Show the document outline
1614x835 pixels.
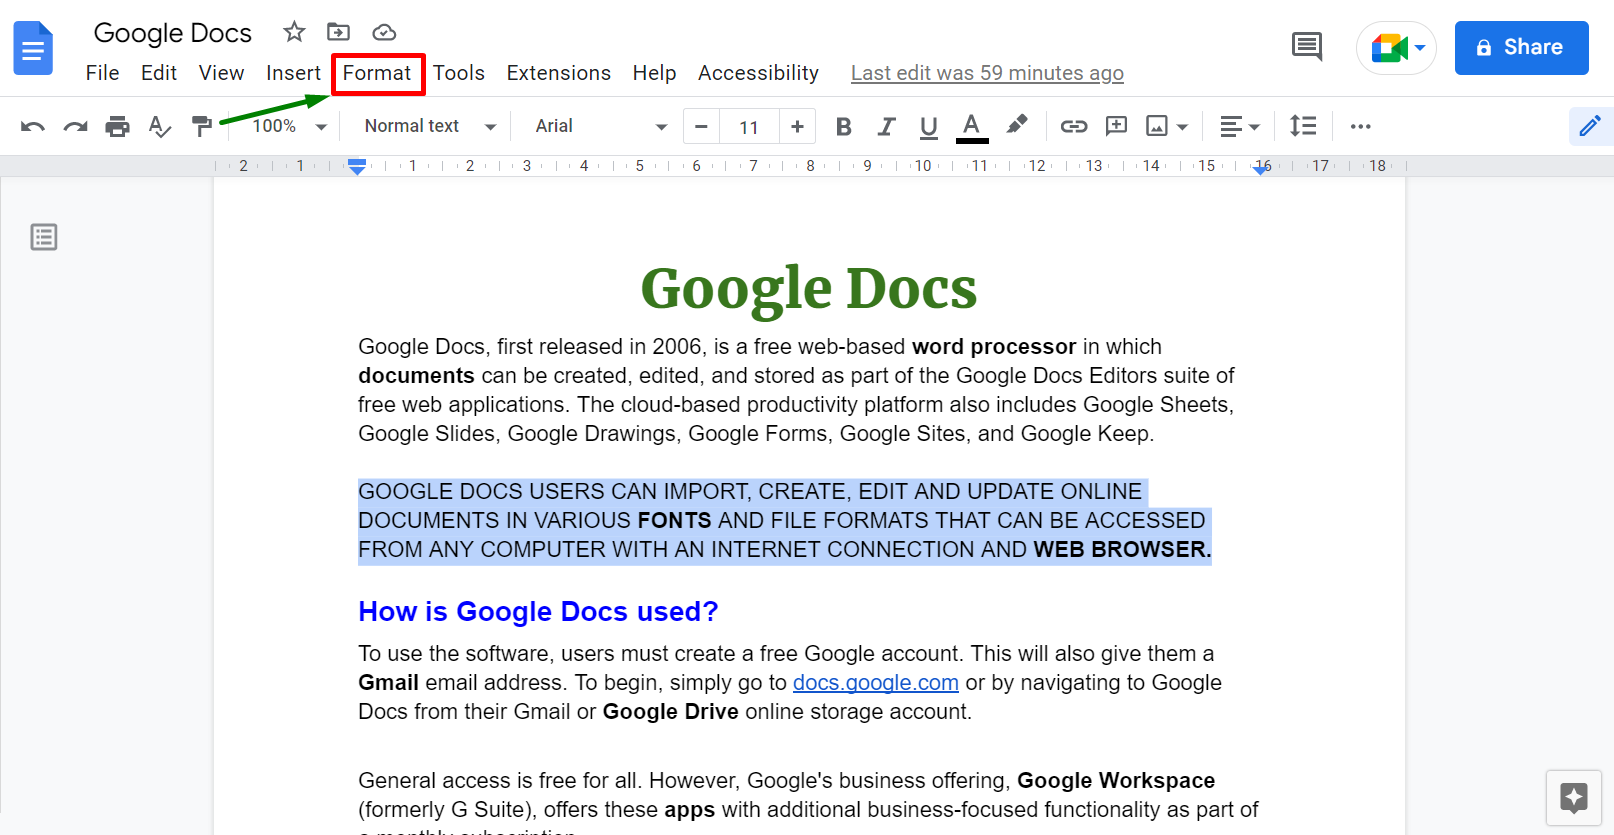click(x=44, y=237)
